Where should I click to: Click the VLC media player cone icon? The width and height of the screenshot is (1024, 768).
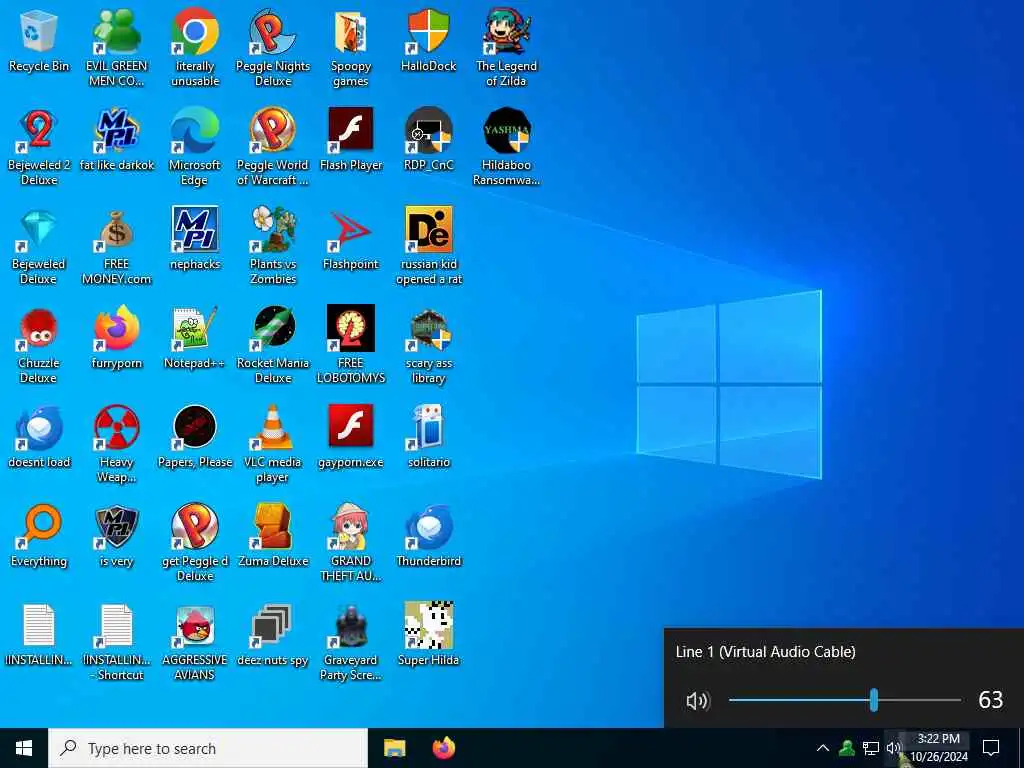(273, 428)
